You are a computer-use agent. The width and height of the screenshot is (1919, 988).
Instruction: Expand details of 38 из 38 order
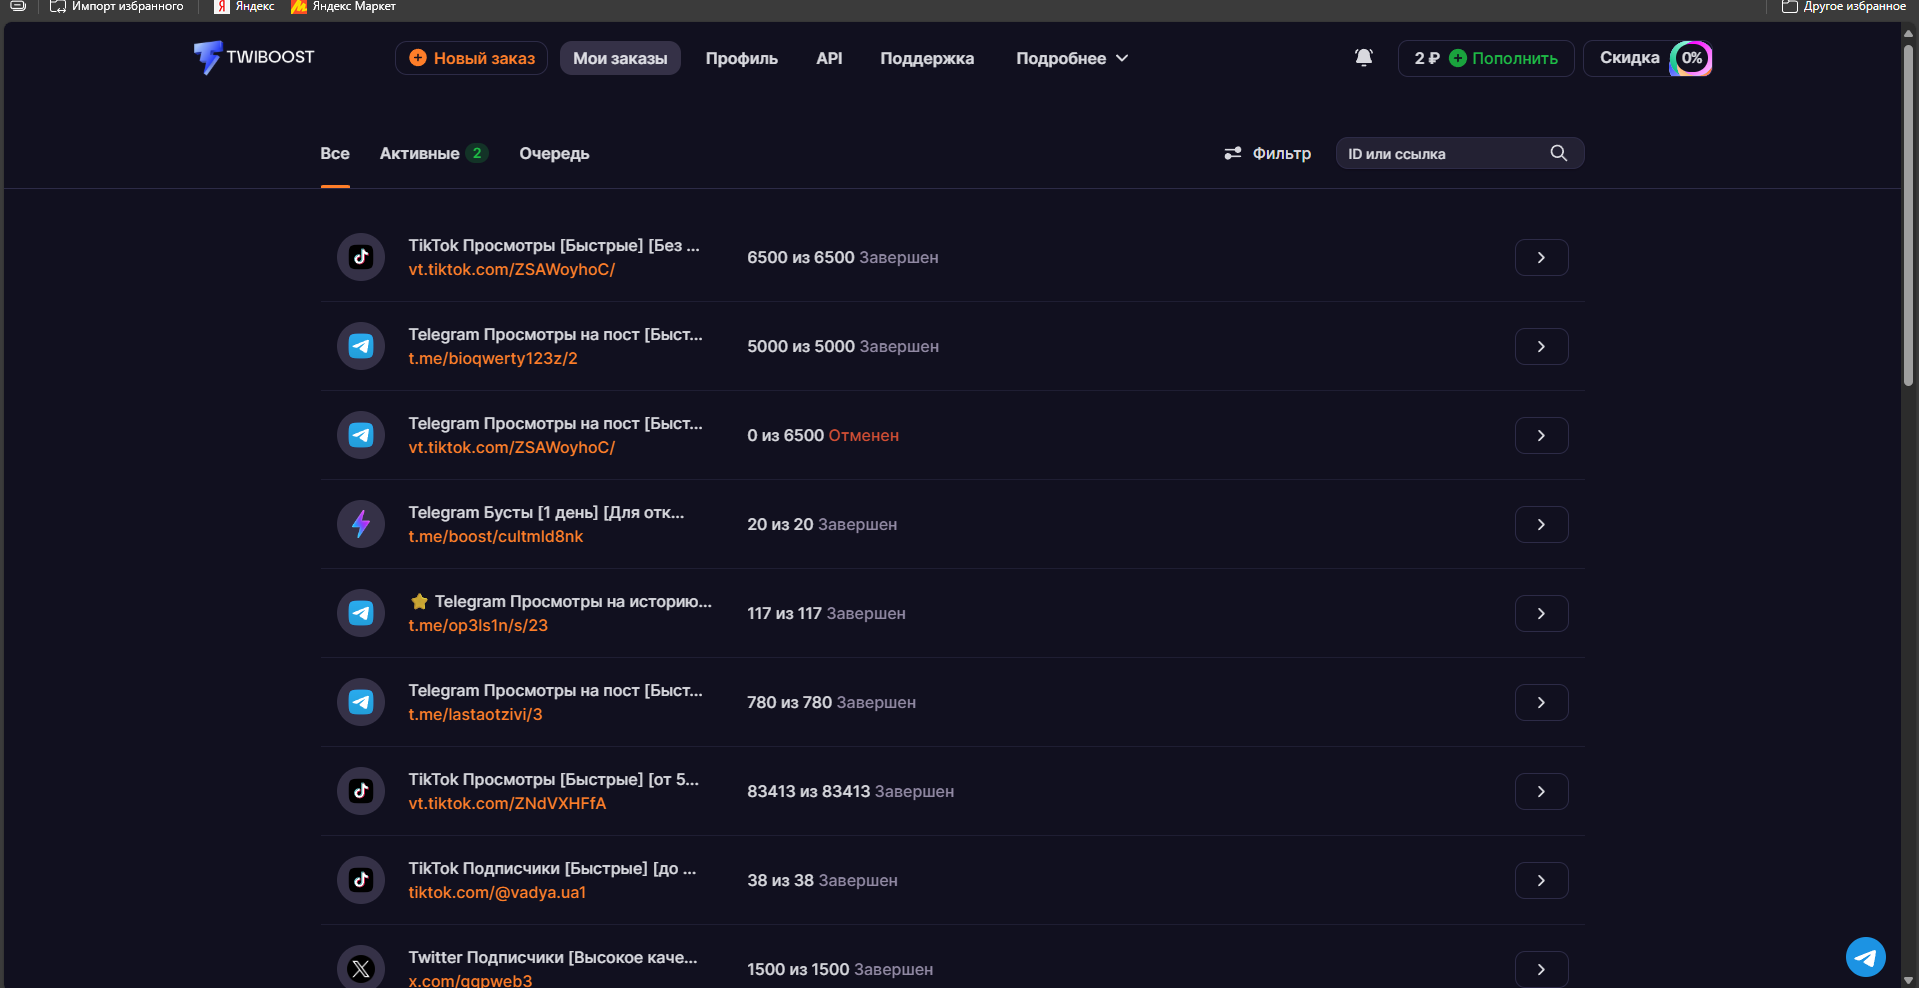(x=1541, y=880)
